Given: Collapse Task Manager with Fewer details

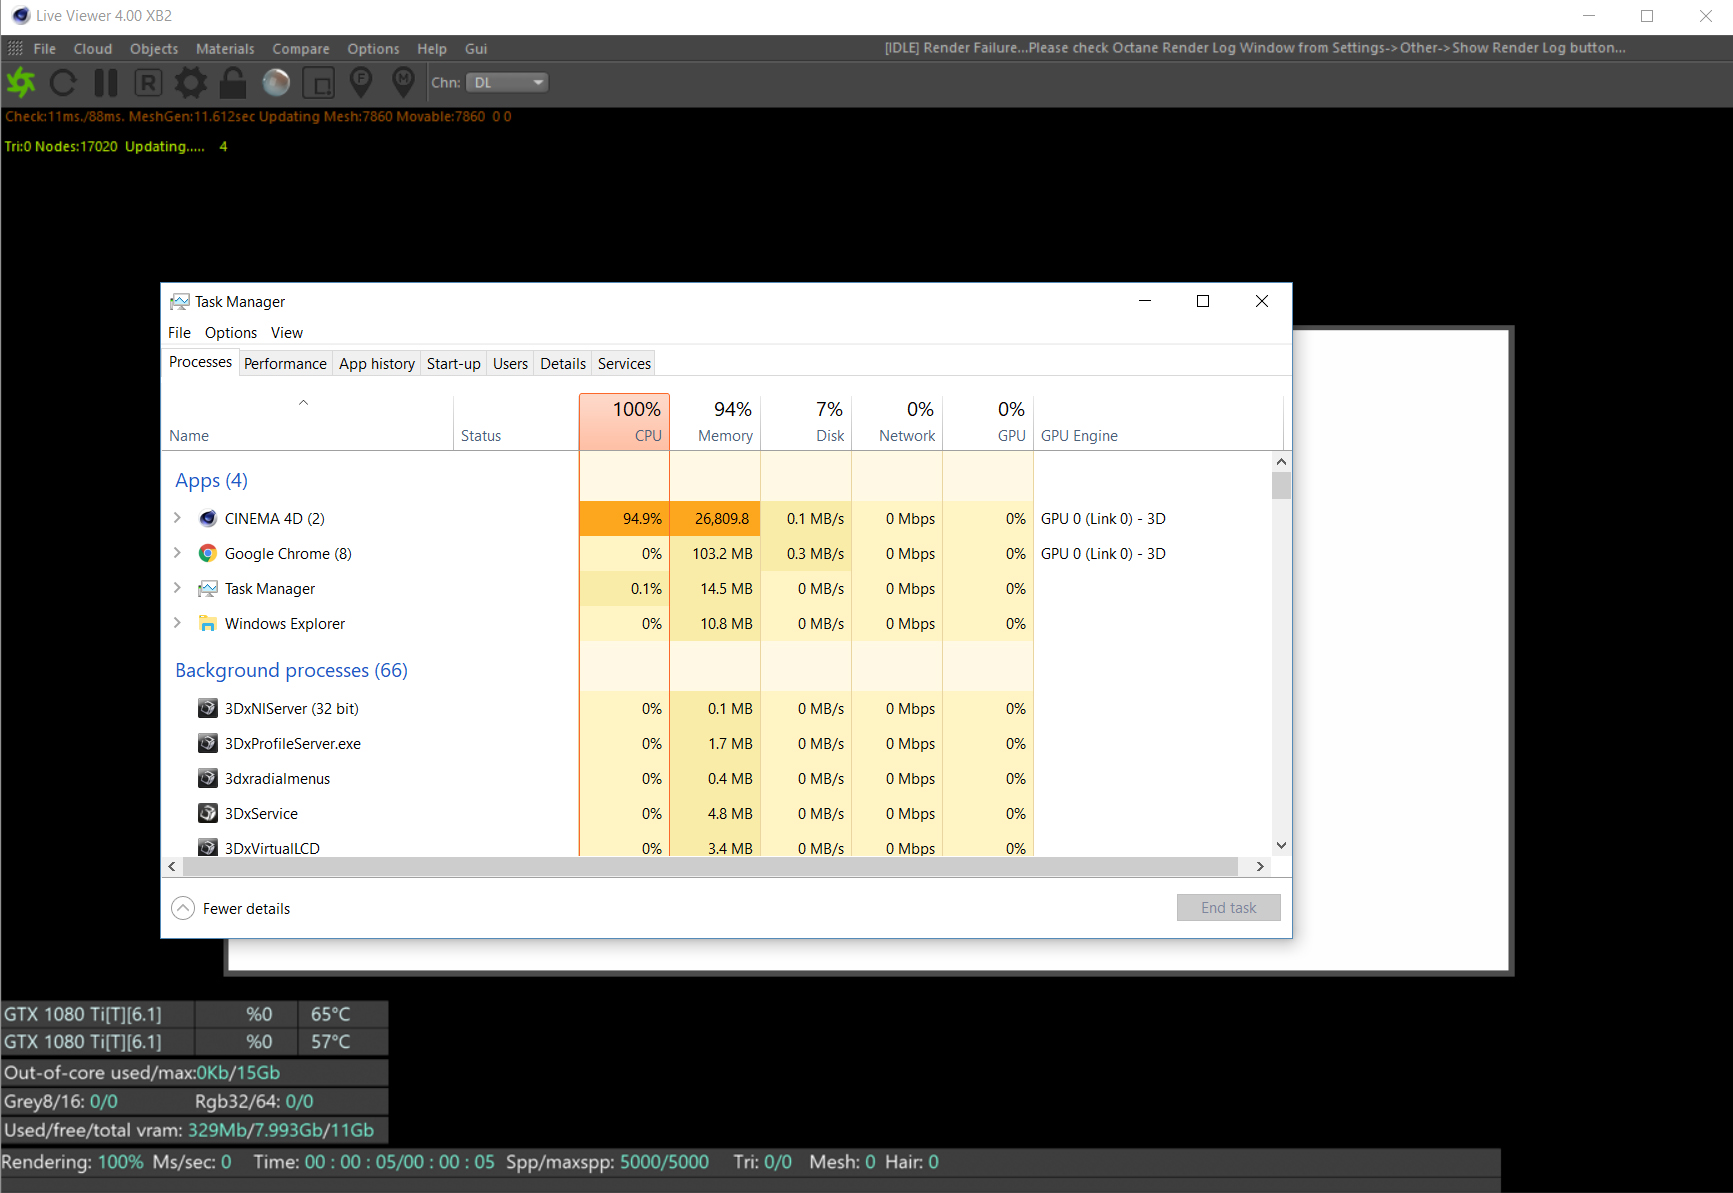Looking at the screenshot, I should coord(231,908).
